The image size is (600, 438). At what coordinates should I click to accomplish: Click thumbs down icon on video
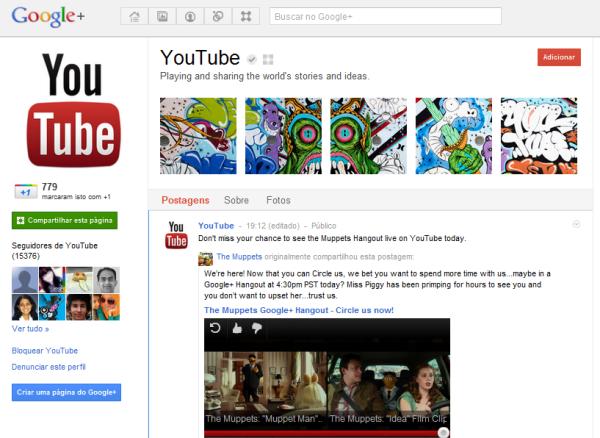tap(257, 328)
